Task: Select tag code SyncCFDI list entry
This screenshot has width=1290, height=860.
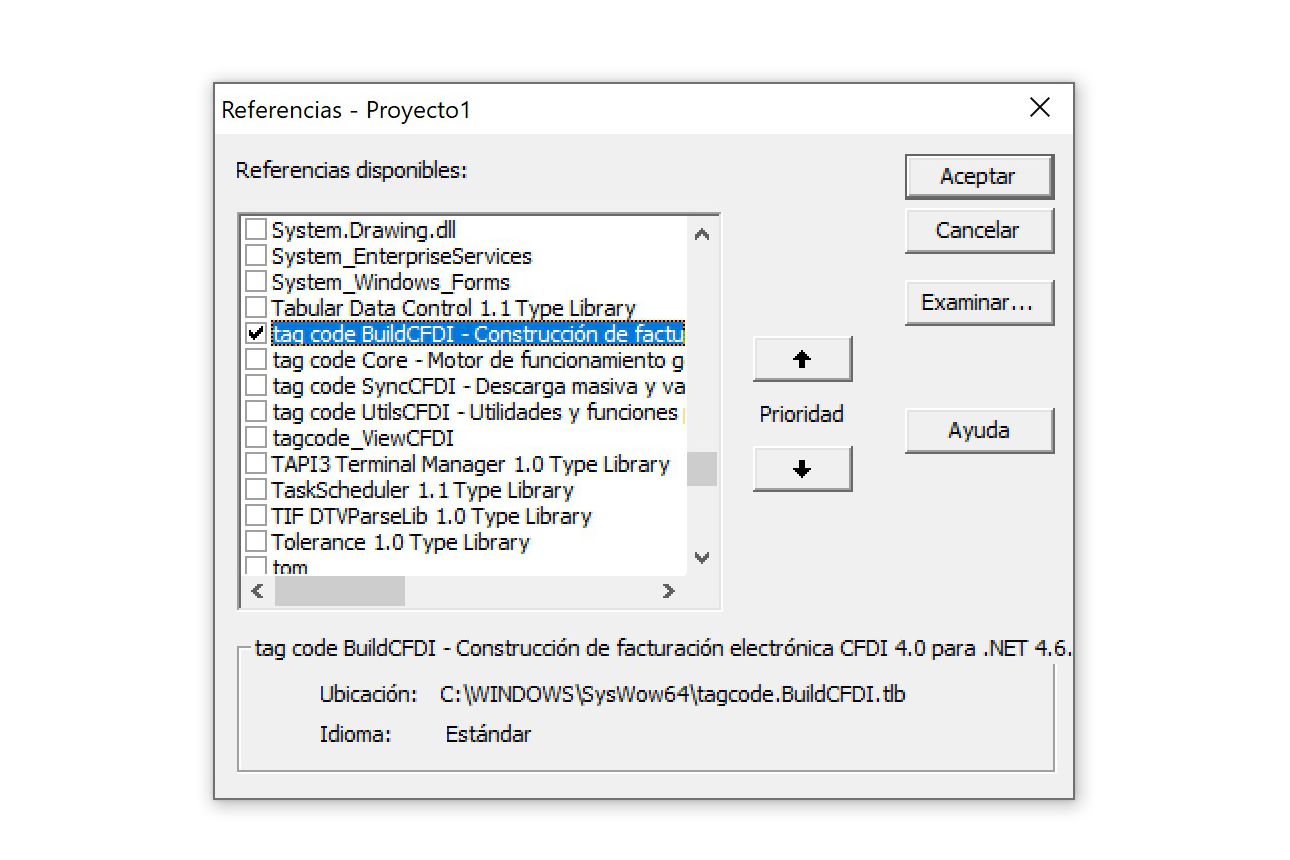Action: pyautogui.click(x=478, y=386)
